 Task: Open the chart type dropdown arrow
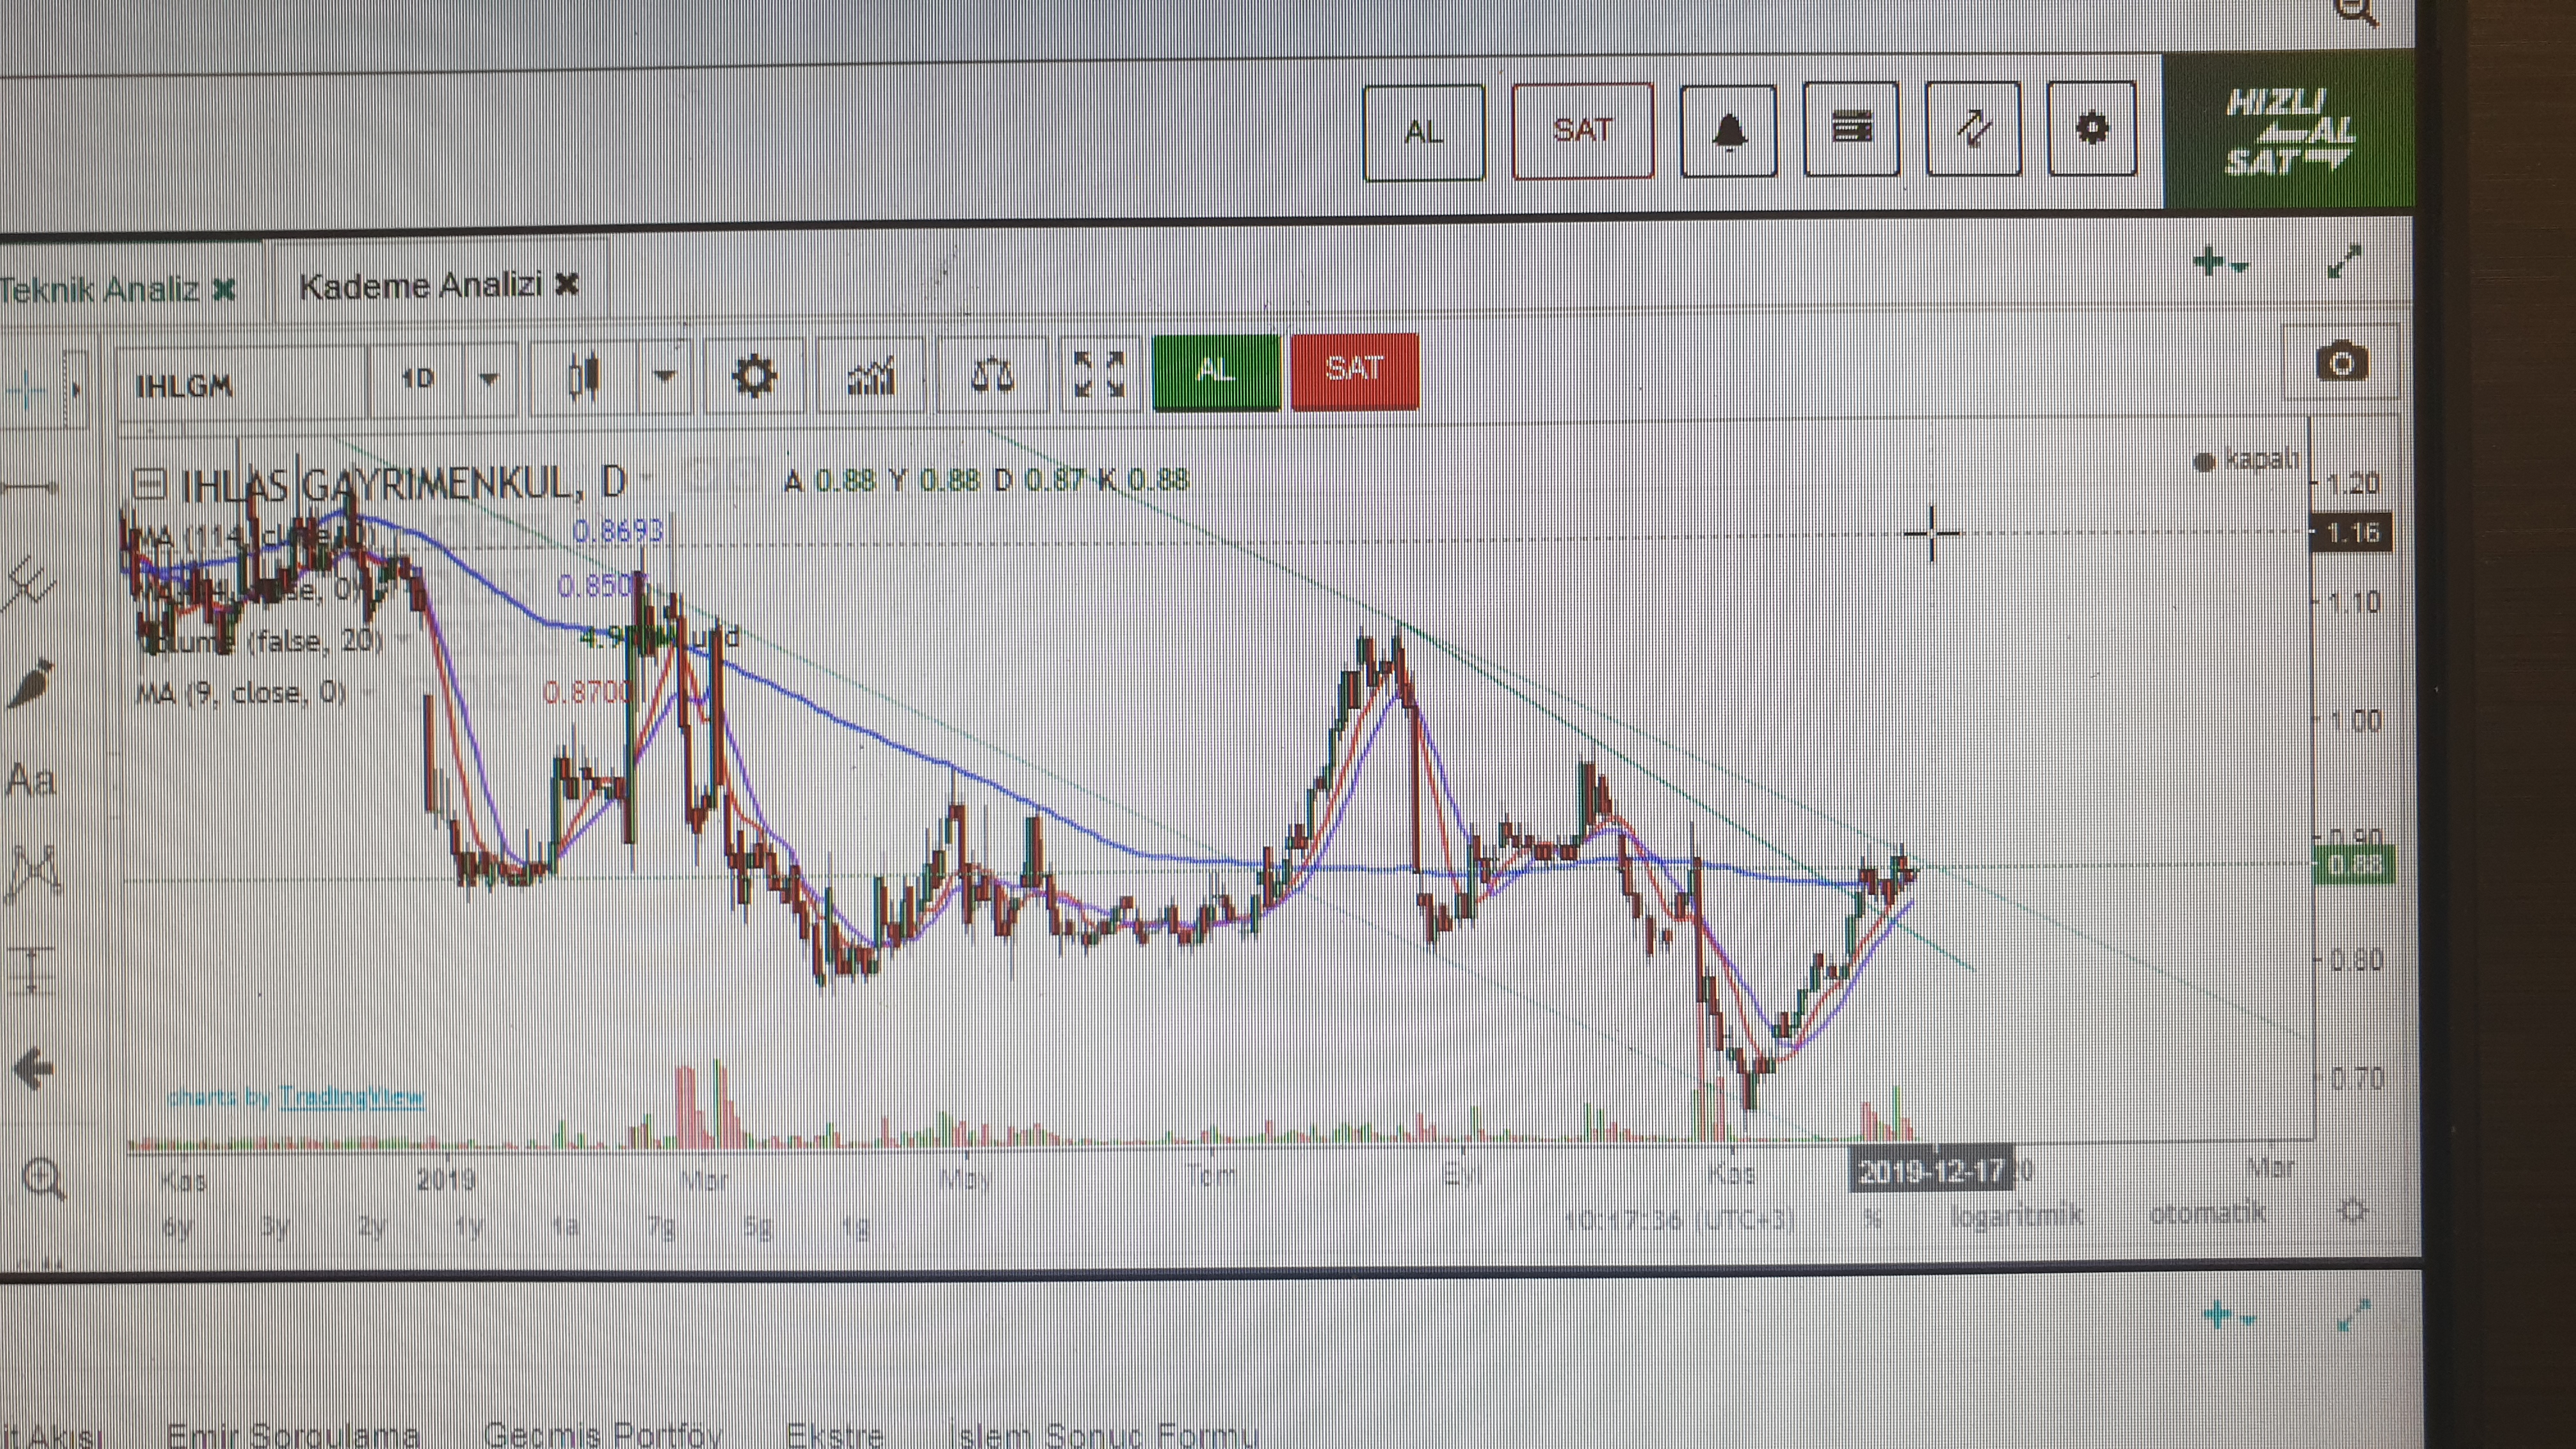click(665, 377)
